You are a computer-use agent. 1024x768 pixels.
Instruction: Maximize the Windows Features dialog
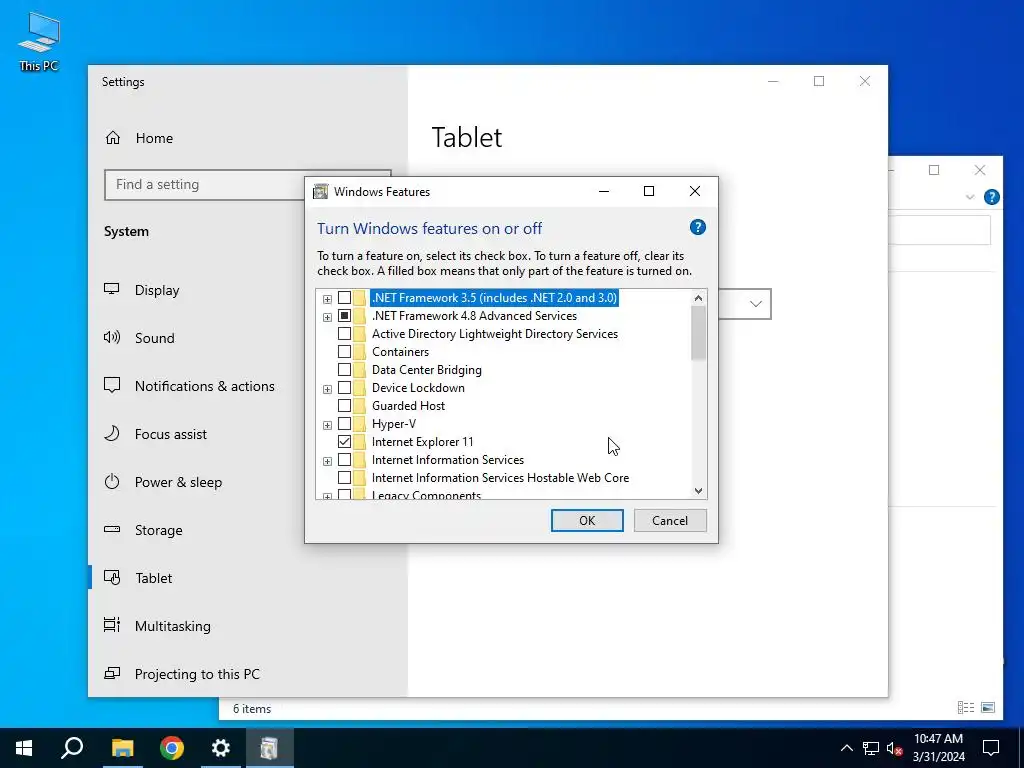649,191
